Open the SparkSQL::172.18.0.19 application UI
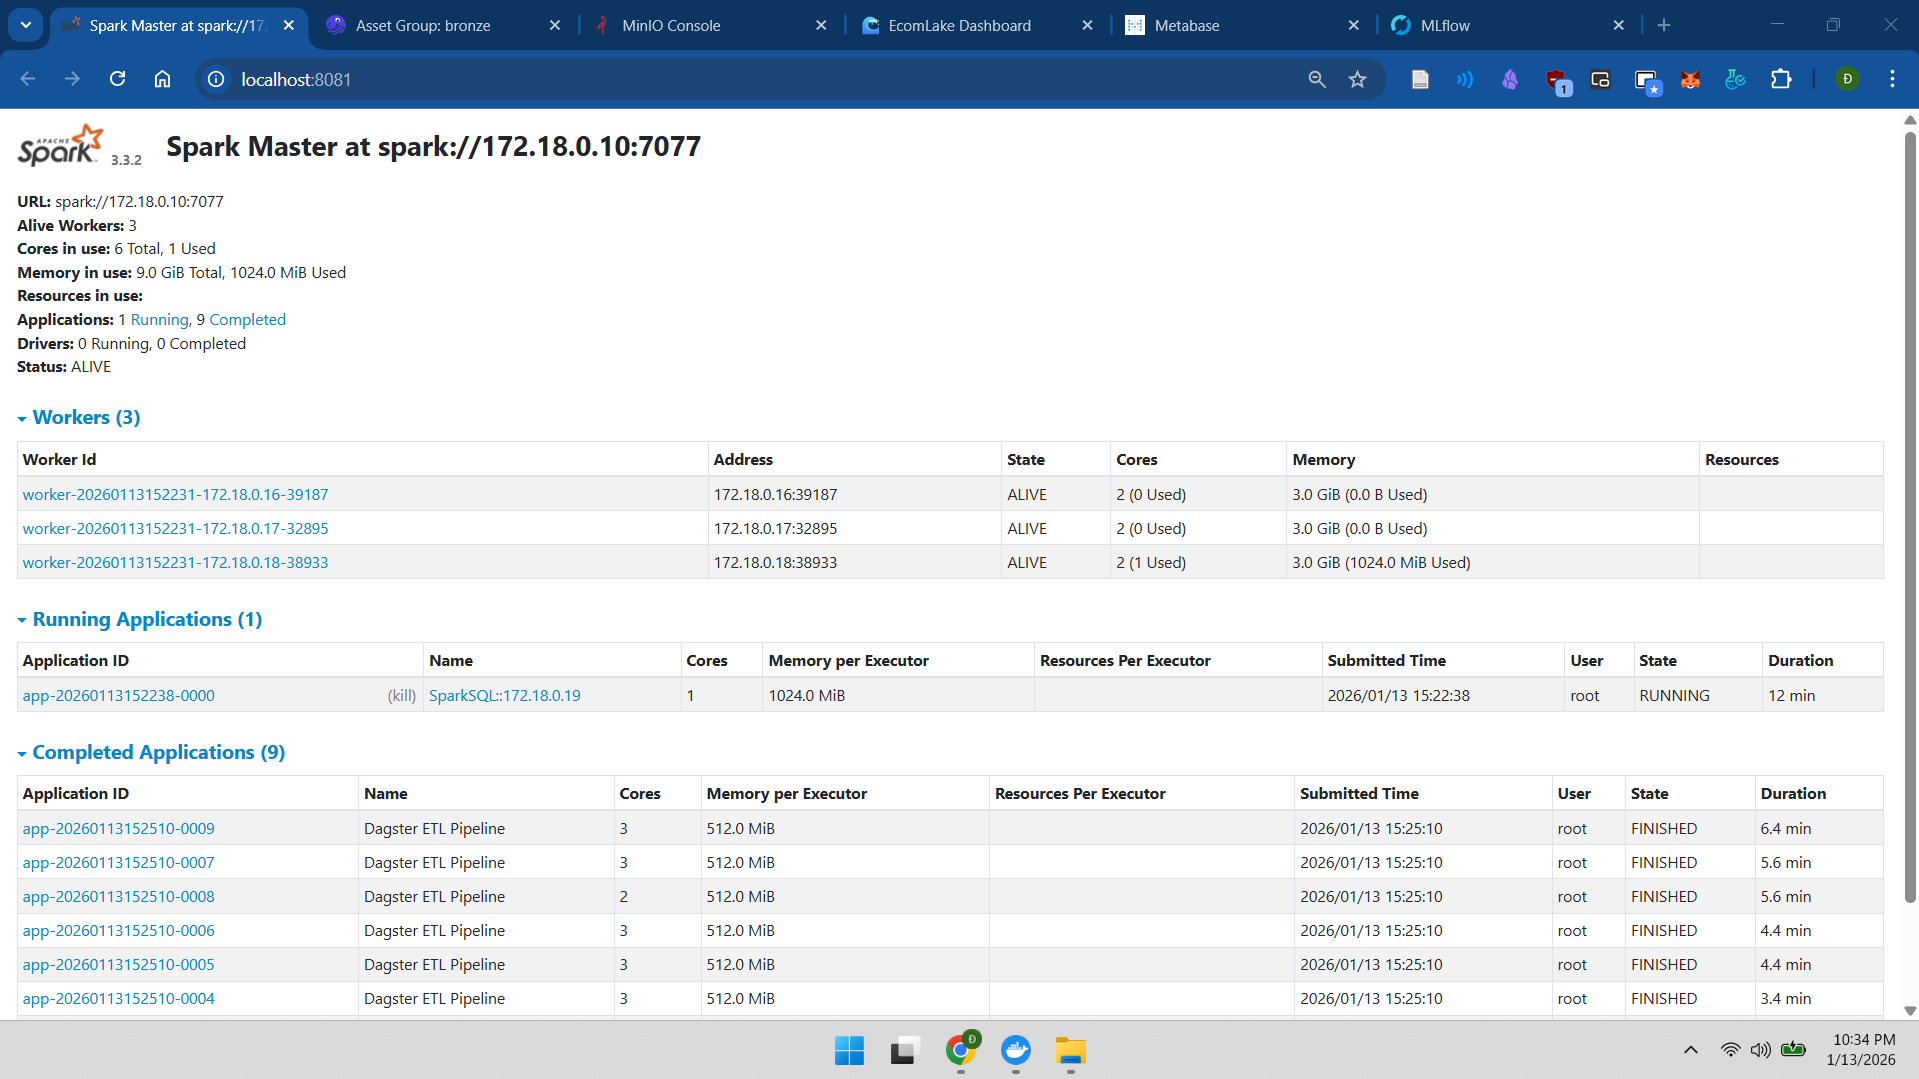The height and width of the screenshot is (1079, 1919). (504, 695)
